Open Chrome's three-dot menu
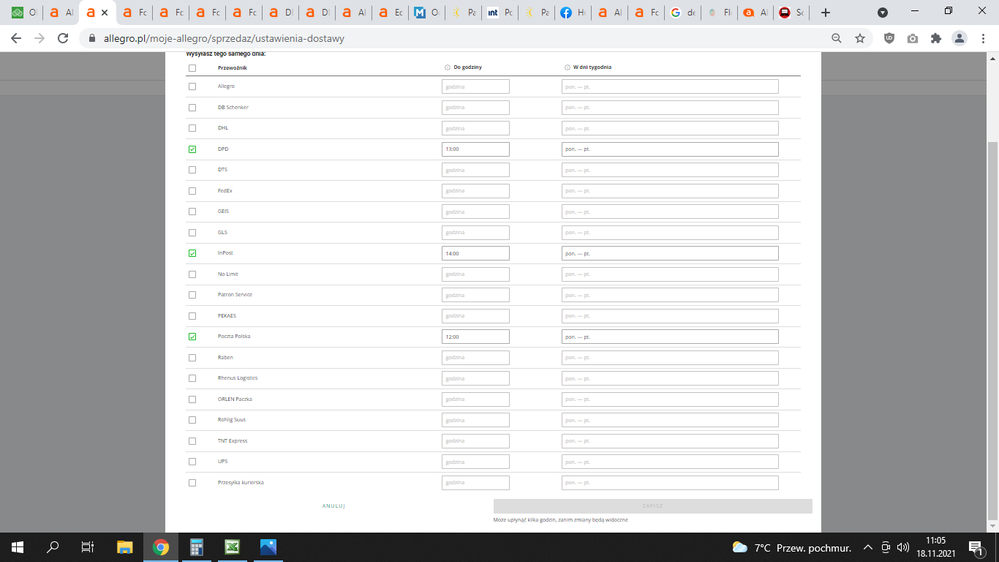Viewport: 999px width, 562px height. tap(983, 38)
